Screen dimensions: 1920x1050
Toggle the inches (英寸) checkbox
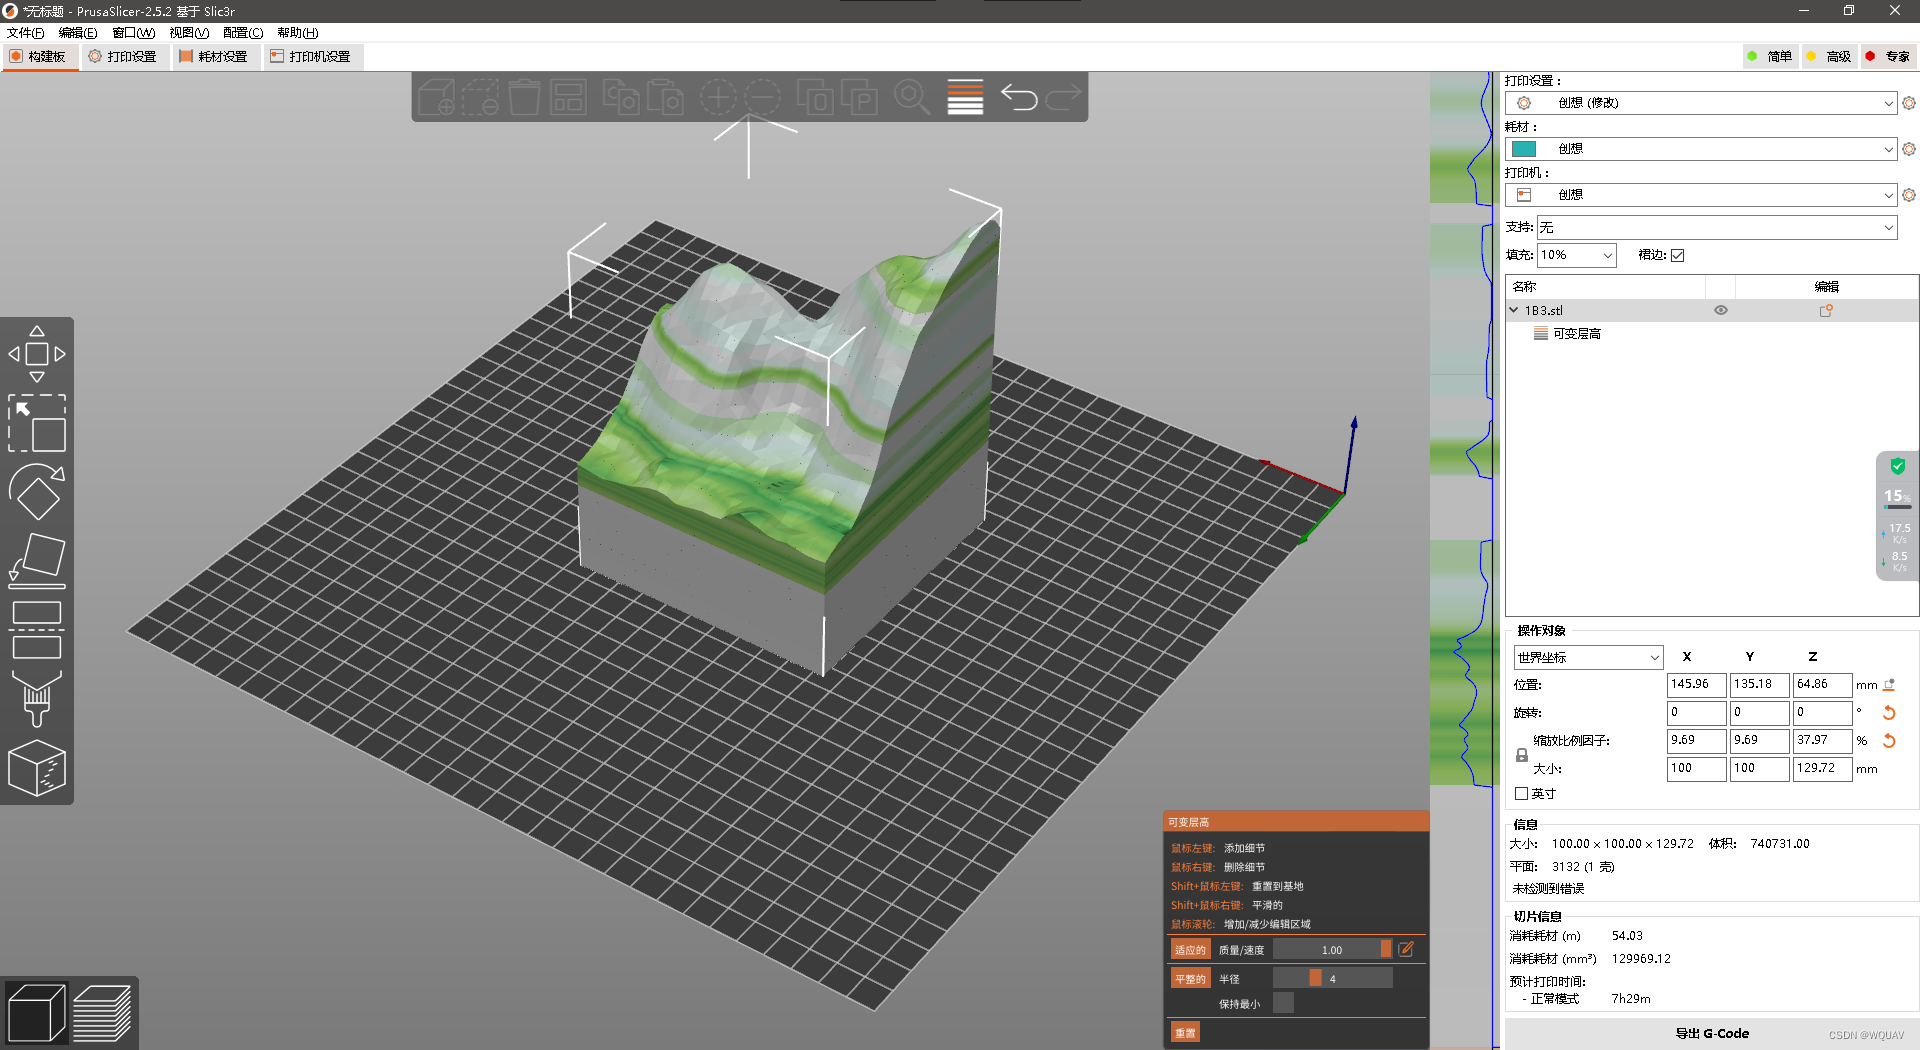(1522, 793)
